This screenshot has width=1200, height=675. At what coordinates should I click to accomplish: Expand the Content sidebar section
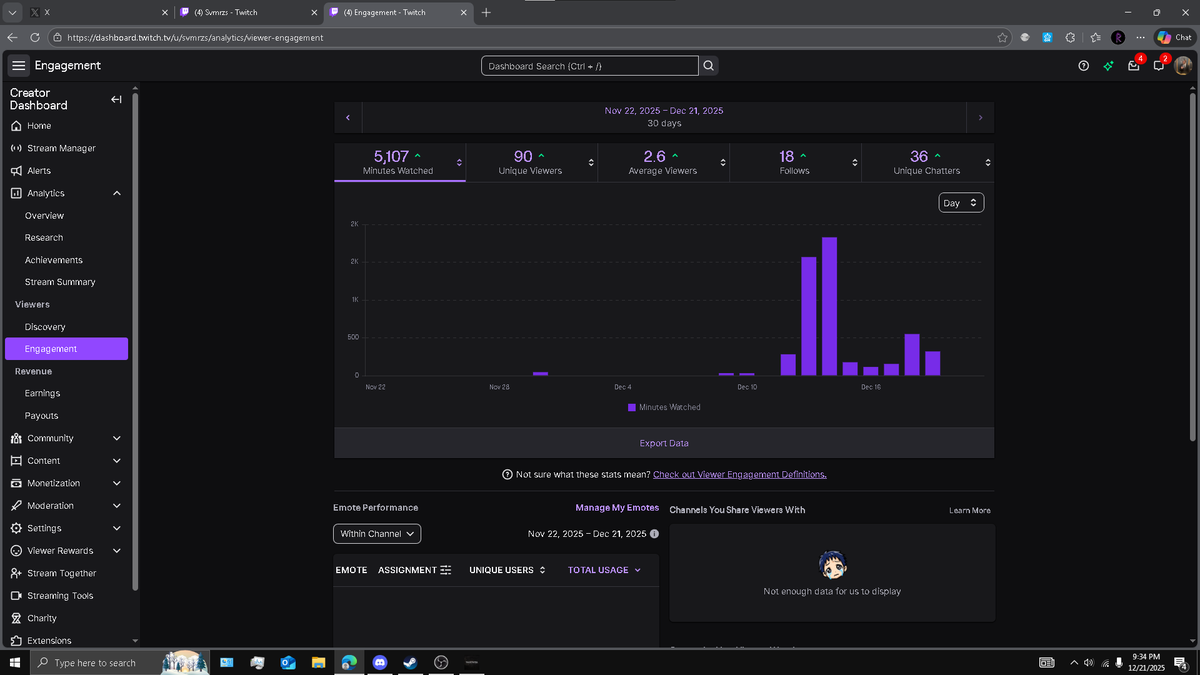[x=117, y=461]
